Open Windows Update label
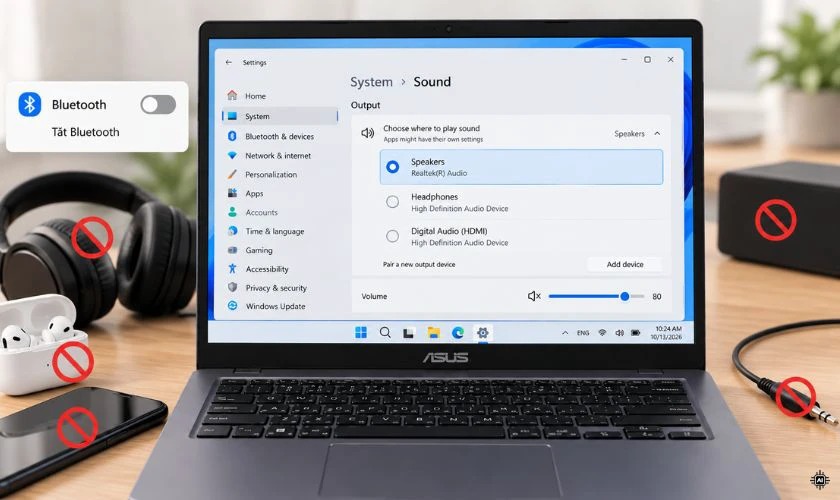The image size is (840, 500). click(x=275, y=307)
